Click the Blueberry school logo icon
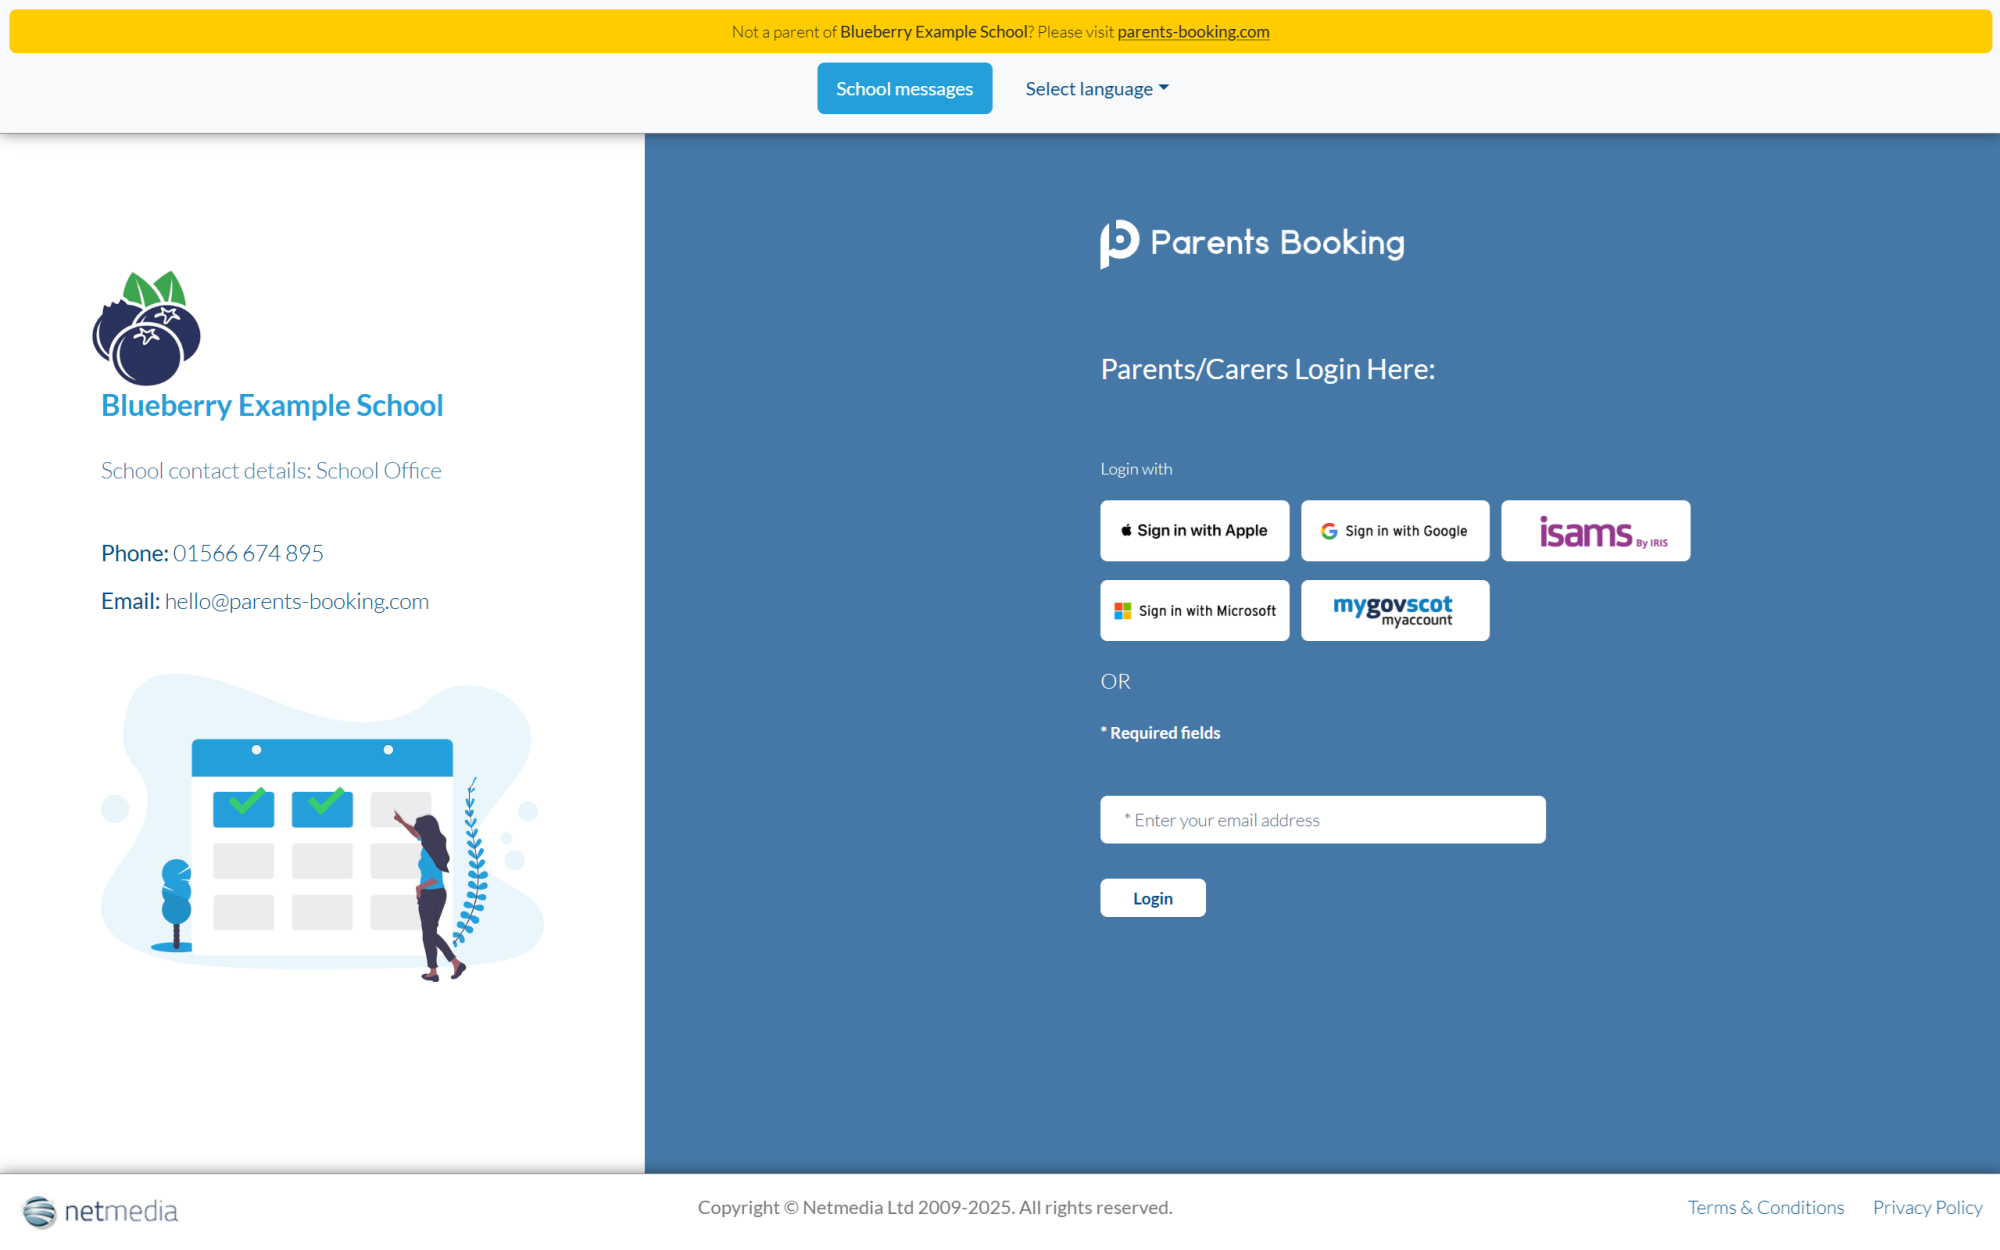 tap(147, 328)
